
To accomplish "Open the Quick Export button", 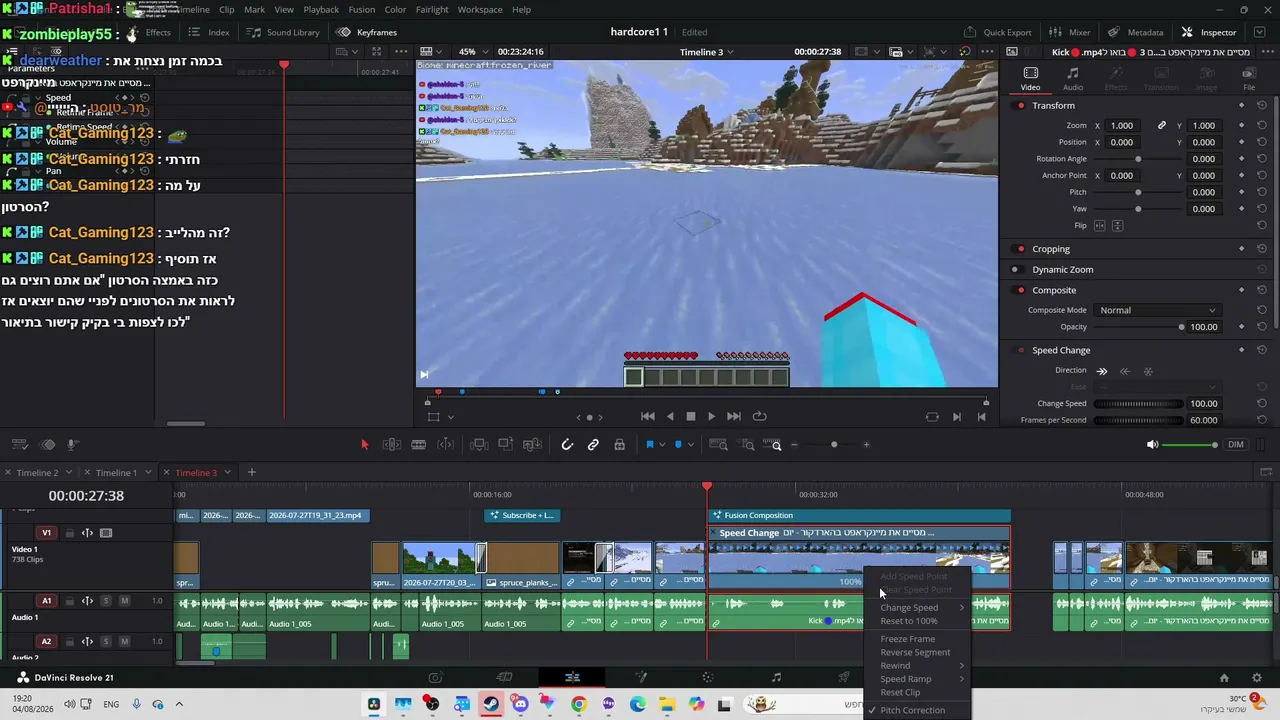I will click(x=997, y=32).
